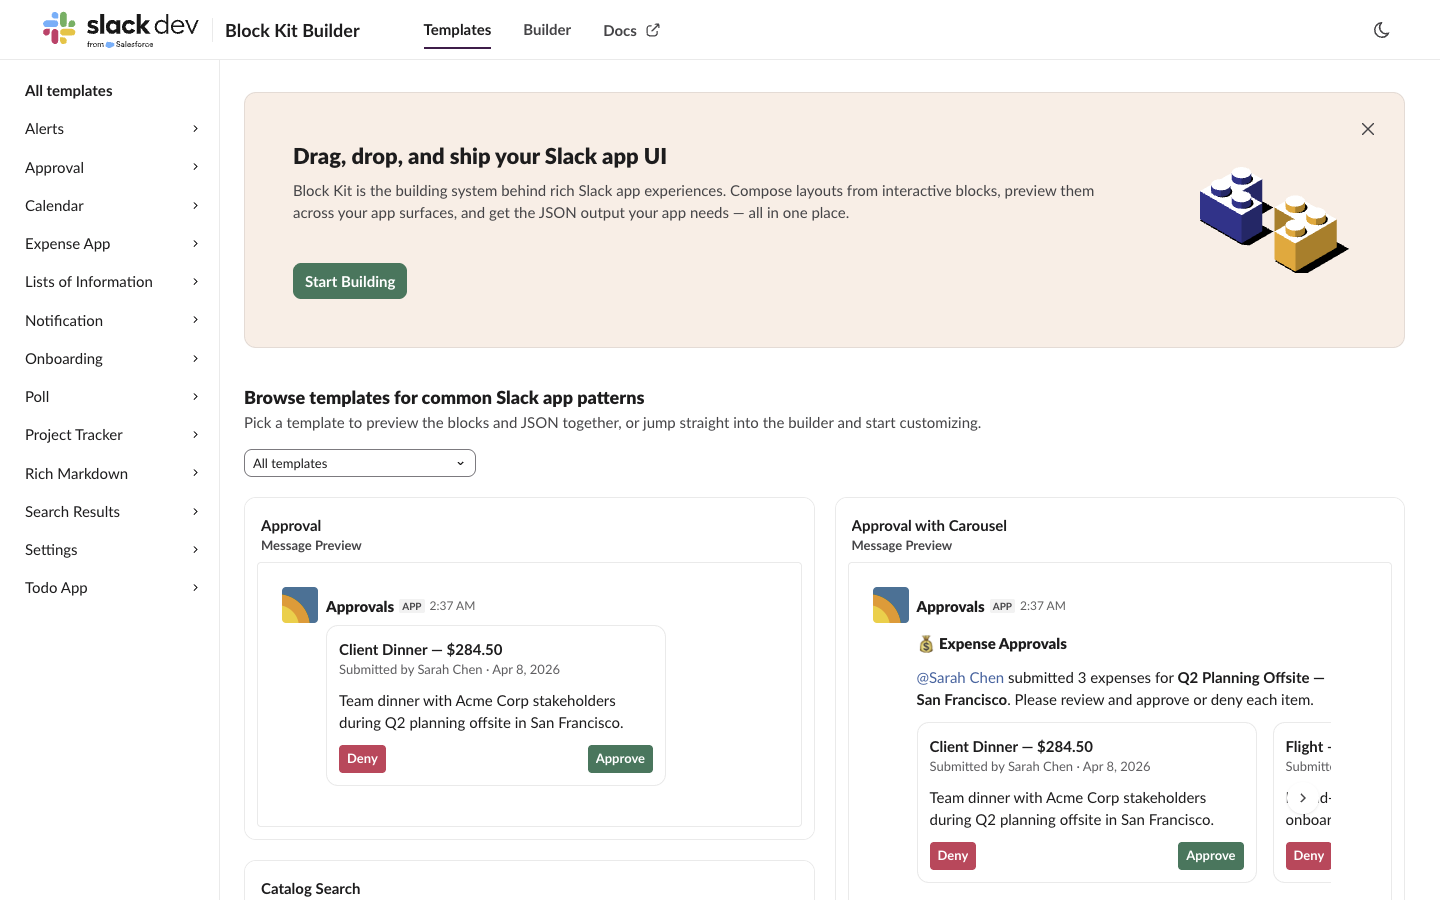Image resolution: width=1440 pixels, height=900 pixels.
Task: Expand the Search Results chevron
Action: click(x=196, y=512)
